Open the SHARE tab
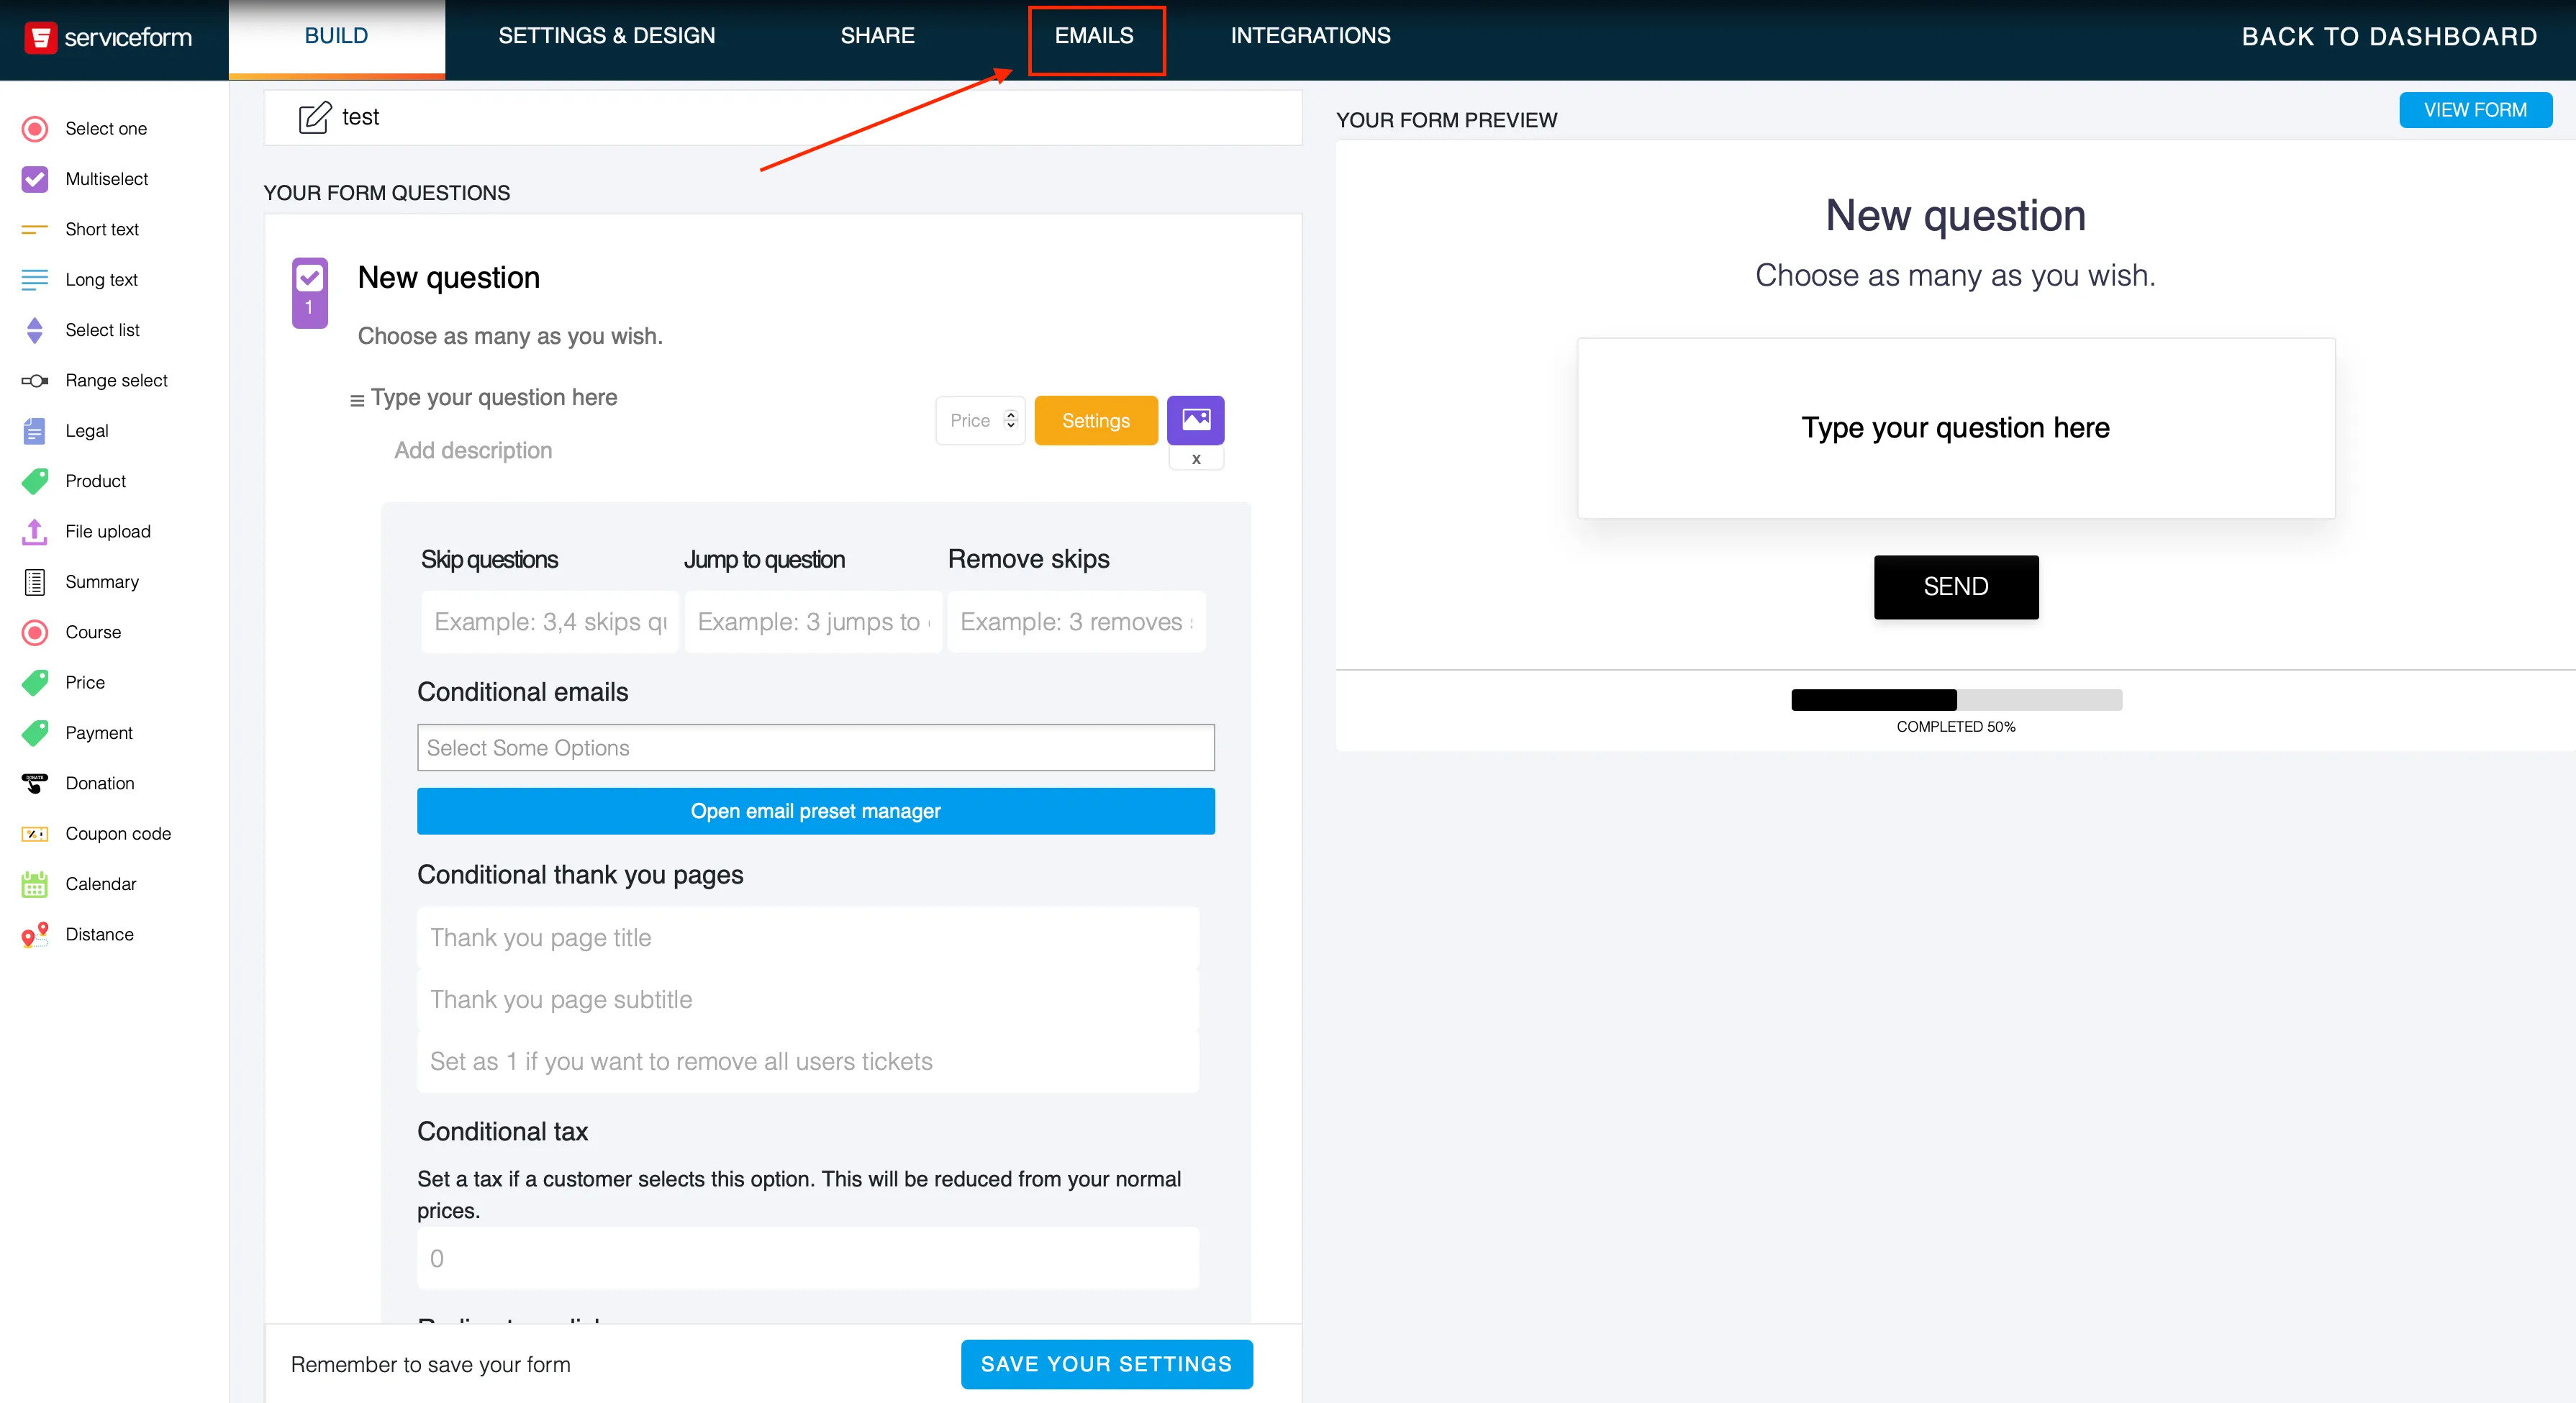2576x1403 pixels. pos(877,36)
